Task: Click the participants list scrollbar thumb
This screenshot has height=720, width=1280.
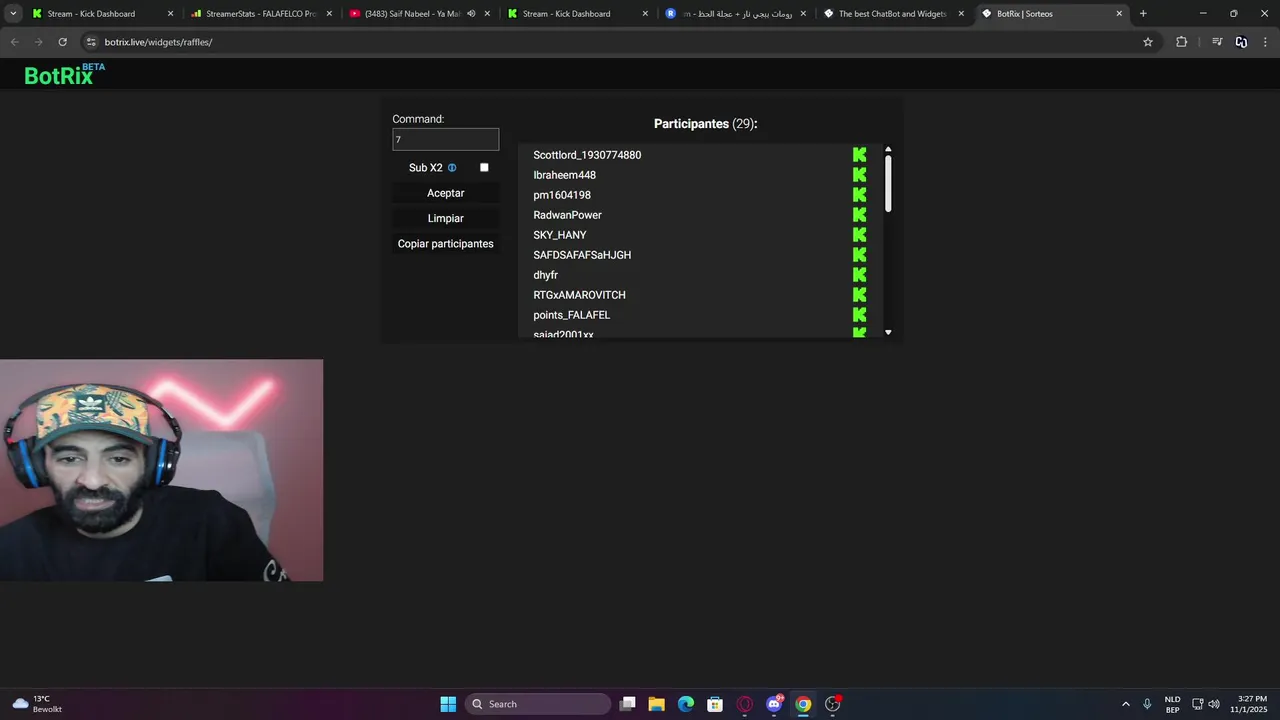Action: pos(888,183)
